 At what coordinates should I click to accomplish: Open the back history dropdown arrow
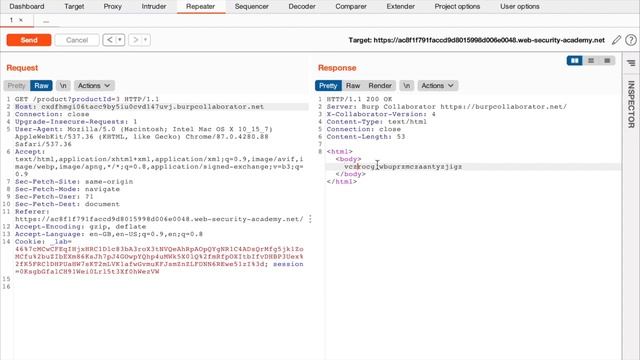[x=120, y=40]
